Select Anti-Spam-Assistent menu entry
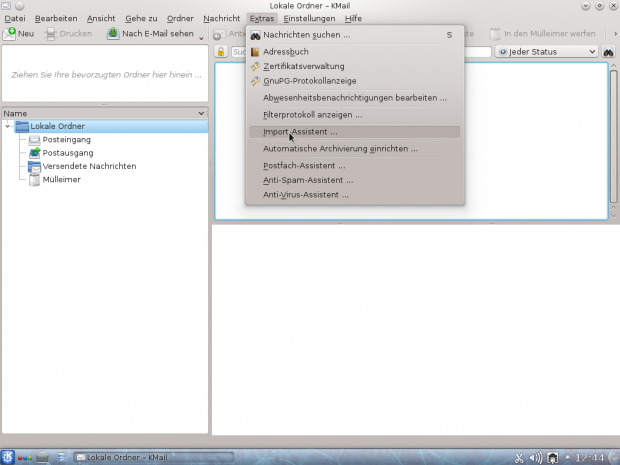Image resolution: width=620 pixels, height=465 pixels. tap(307, 180)
